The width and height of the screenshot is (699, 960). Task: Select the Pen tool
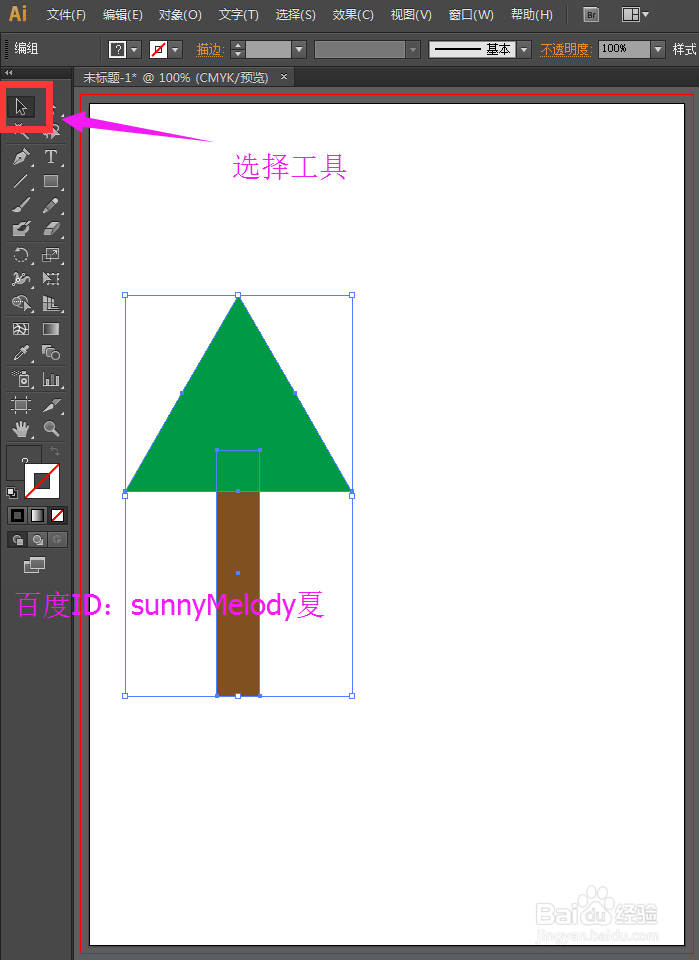(x=21, y=157)
